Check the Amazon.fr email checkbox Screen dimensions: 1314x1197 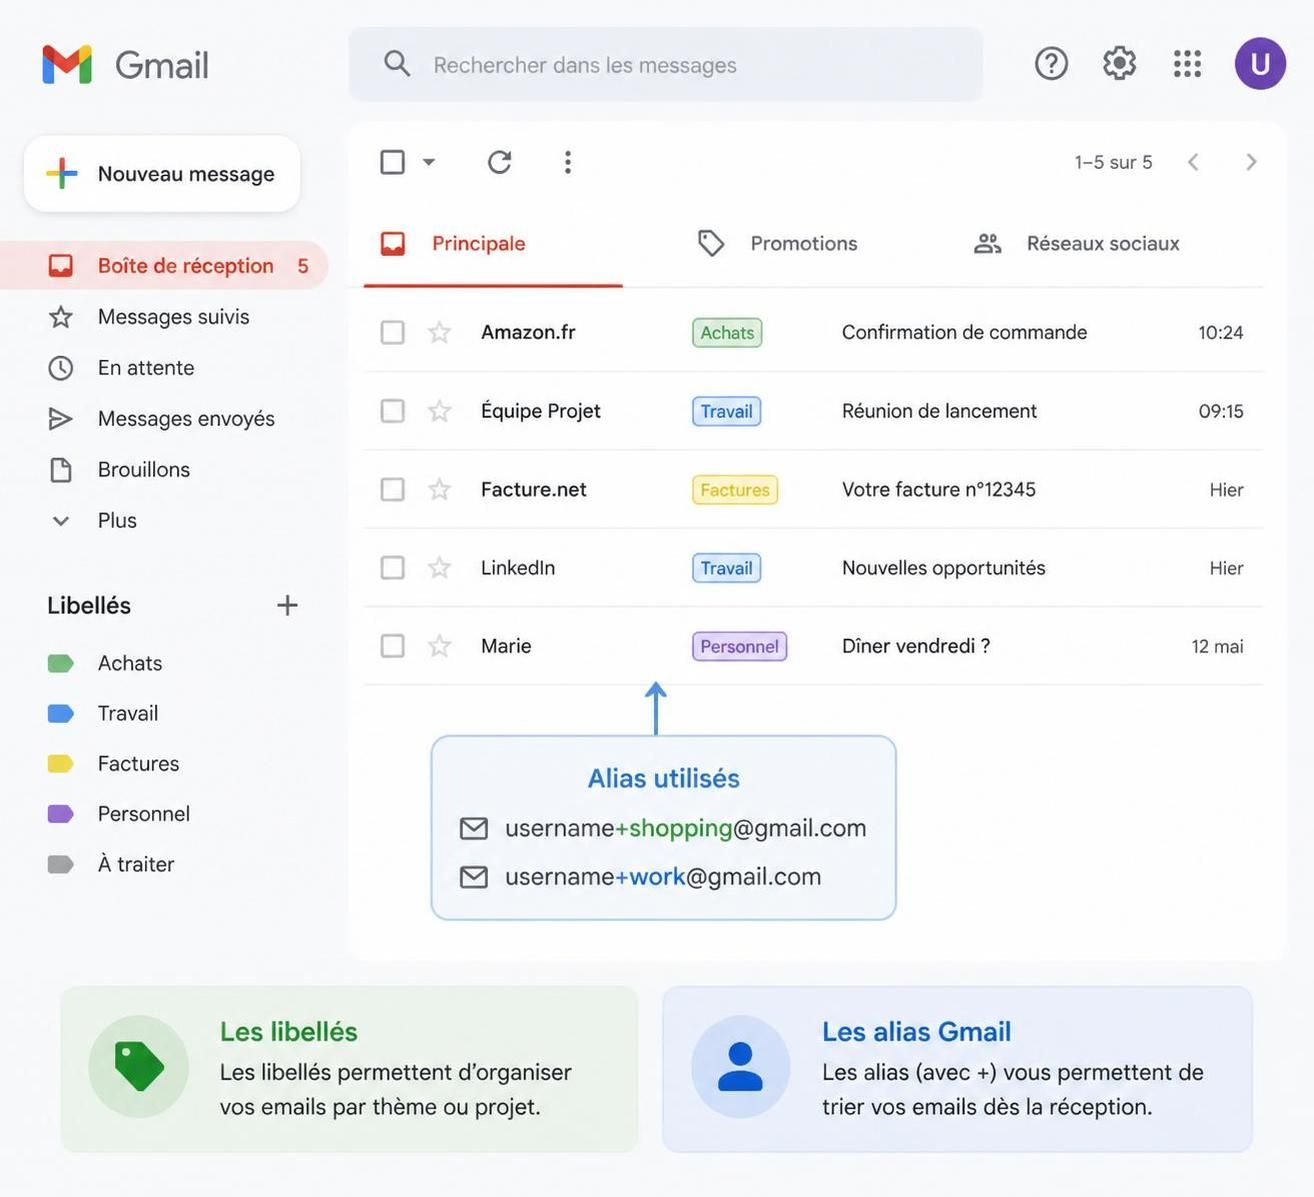[393, 332]
